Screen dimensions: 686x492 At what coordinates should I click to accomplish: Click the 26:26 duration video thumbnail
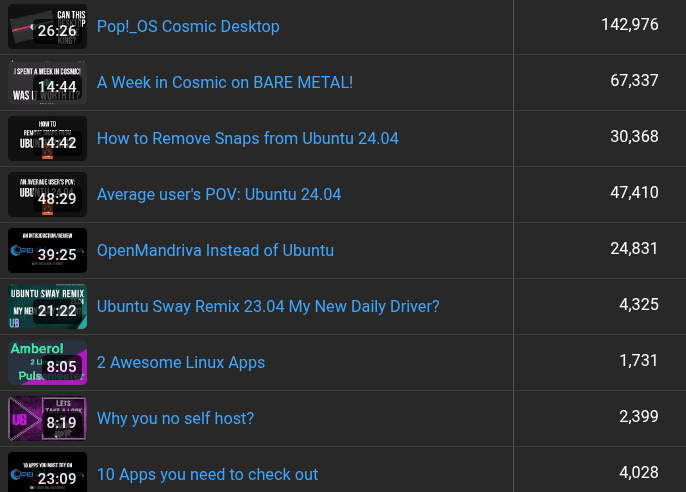tap(47, 26)
